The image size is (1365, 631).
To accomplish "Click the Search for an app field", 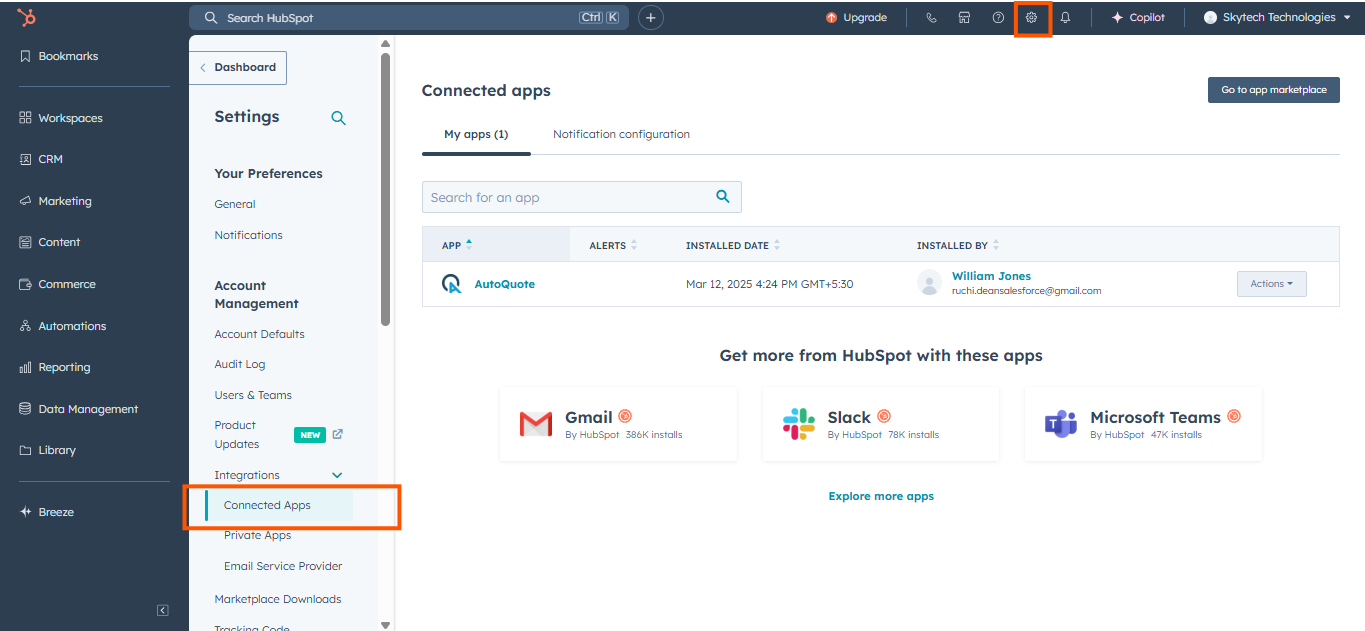I will pos(570,197).
